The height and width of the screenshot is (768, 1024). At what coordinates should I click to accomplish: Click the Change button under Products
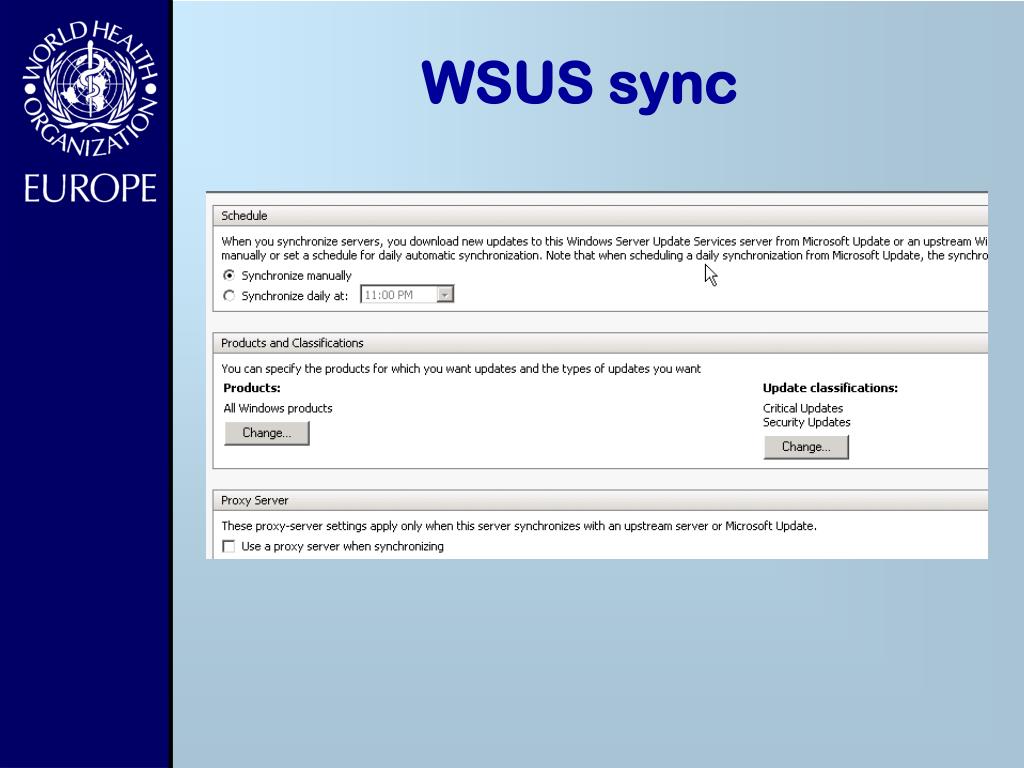click(266, 433)
